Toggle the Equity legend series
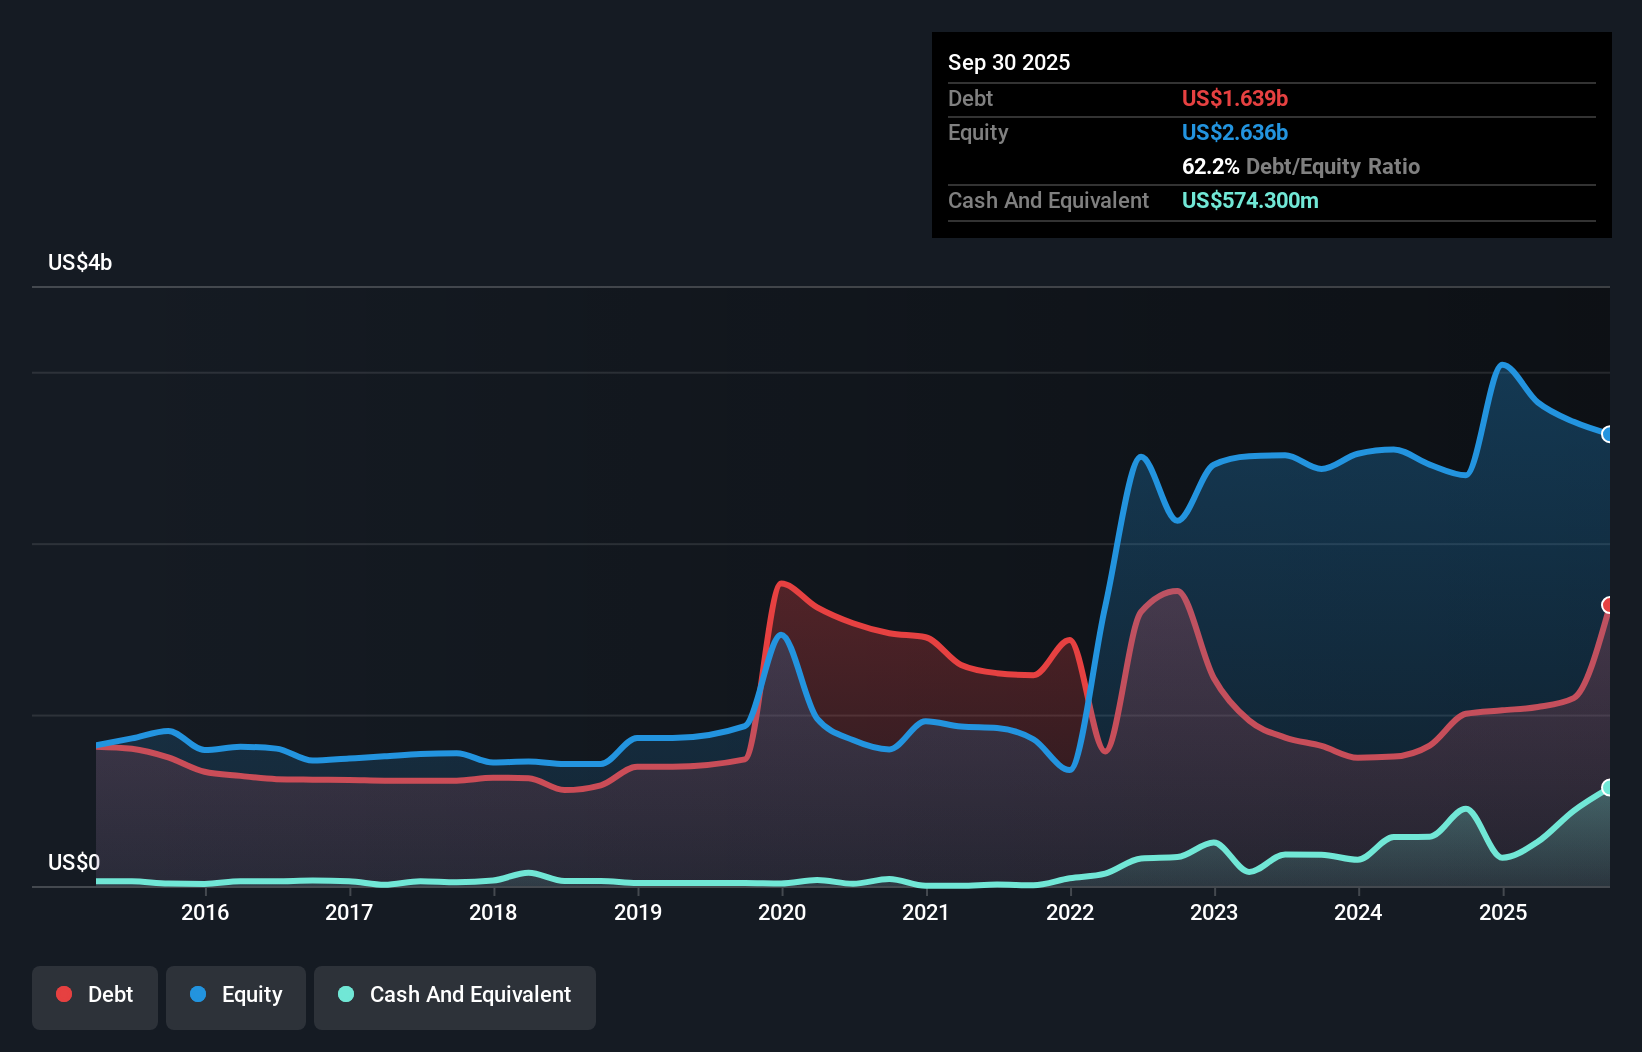1642x1052 pixels. tap(236, 997)
